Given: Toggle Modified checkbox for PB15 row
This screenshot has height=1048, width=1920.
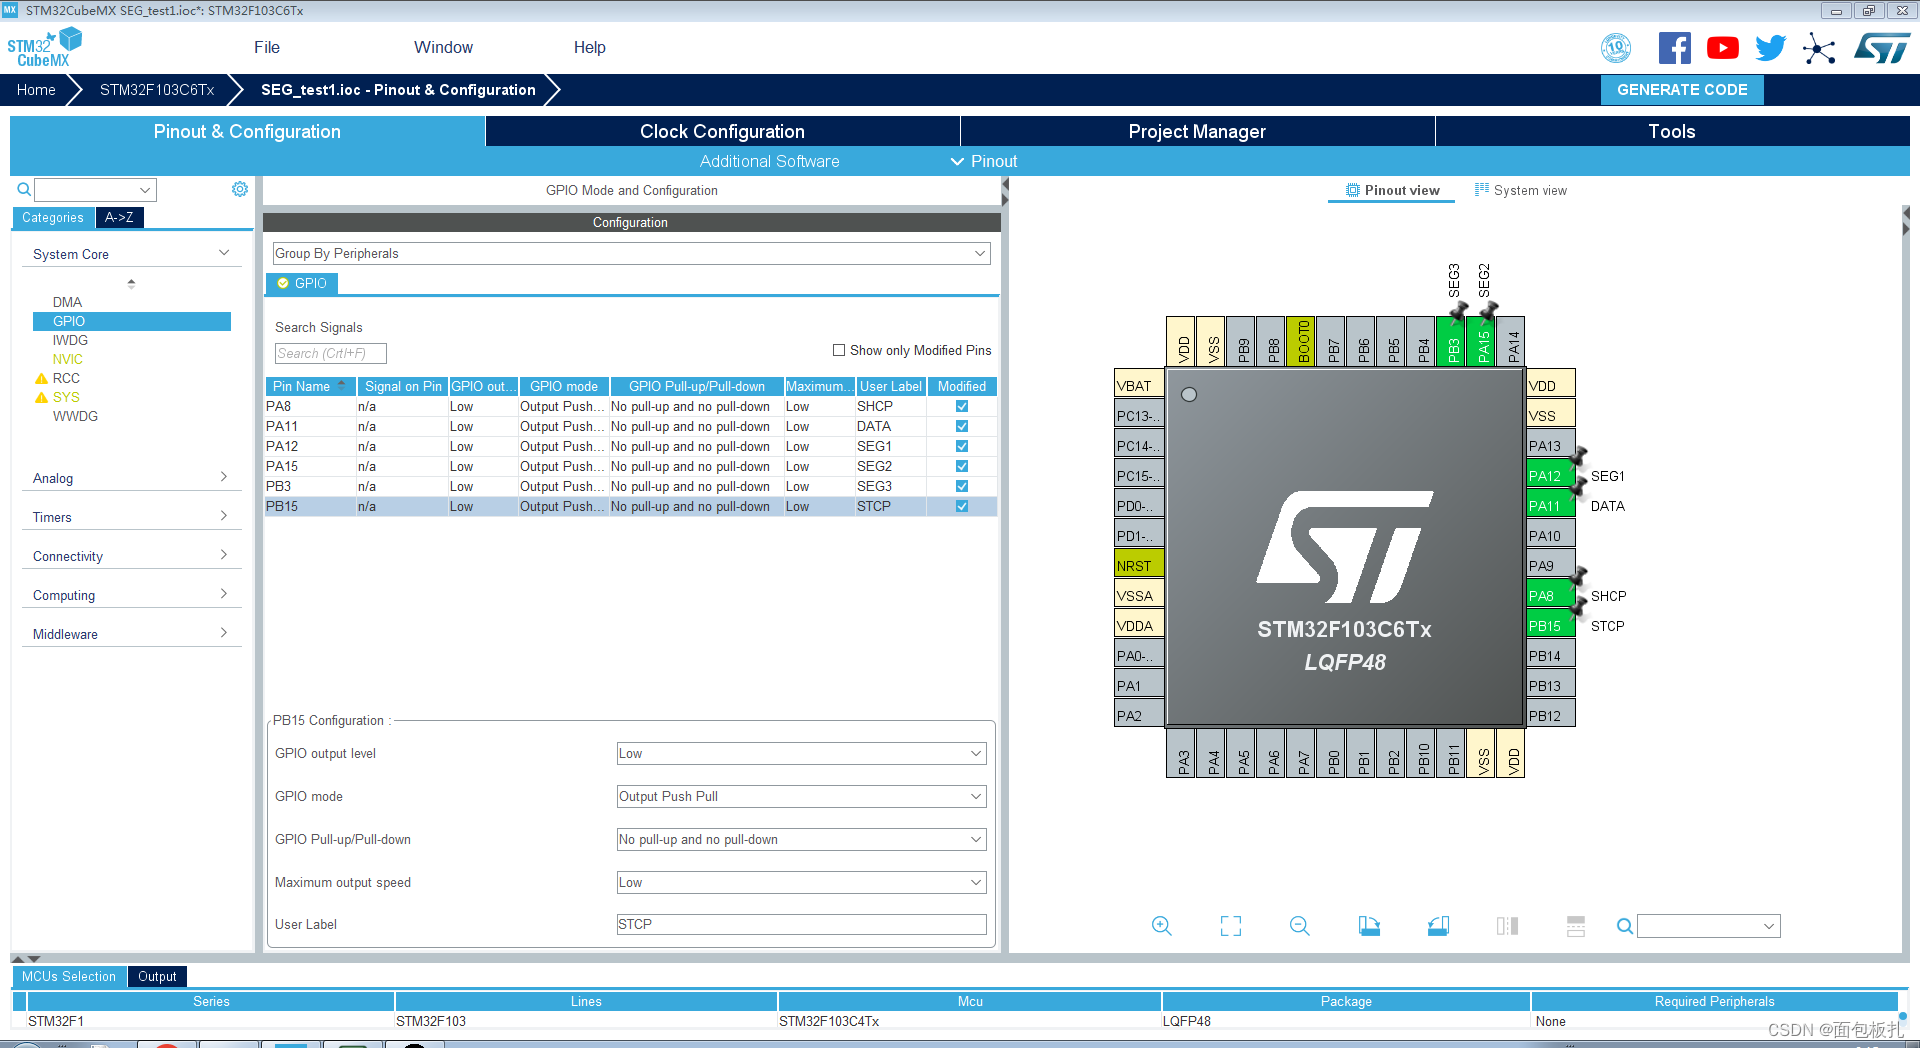Looking at the screenshot, I should tap(962, 506).
